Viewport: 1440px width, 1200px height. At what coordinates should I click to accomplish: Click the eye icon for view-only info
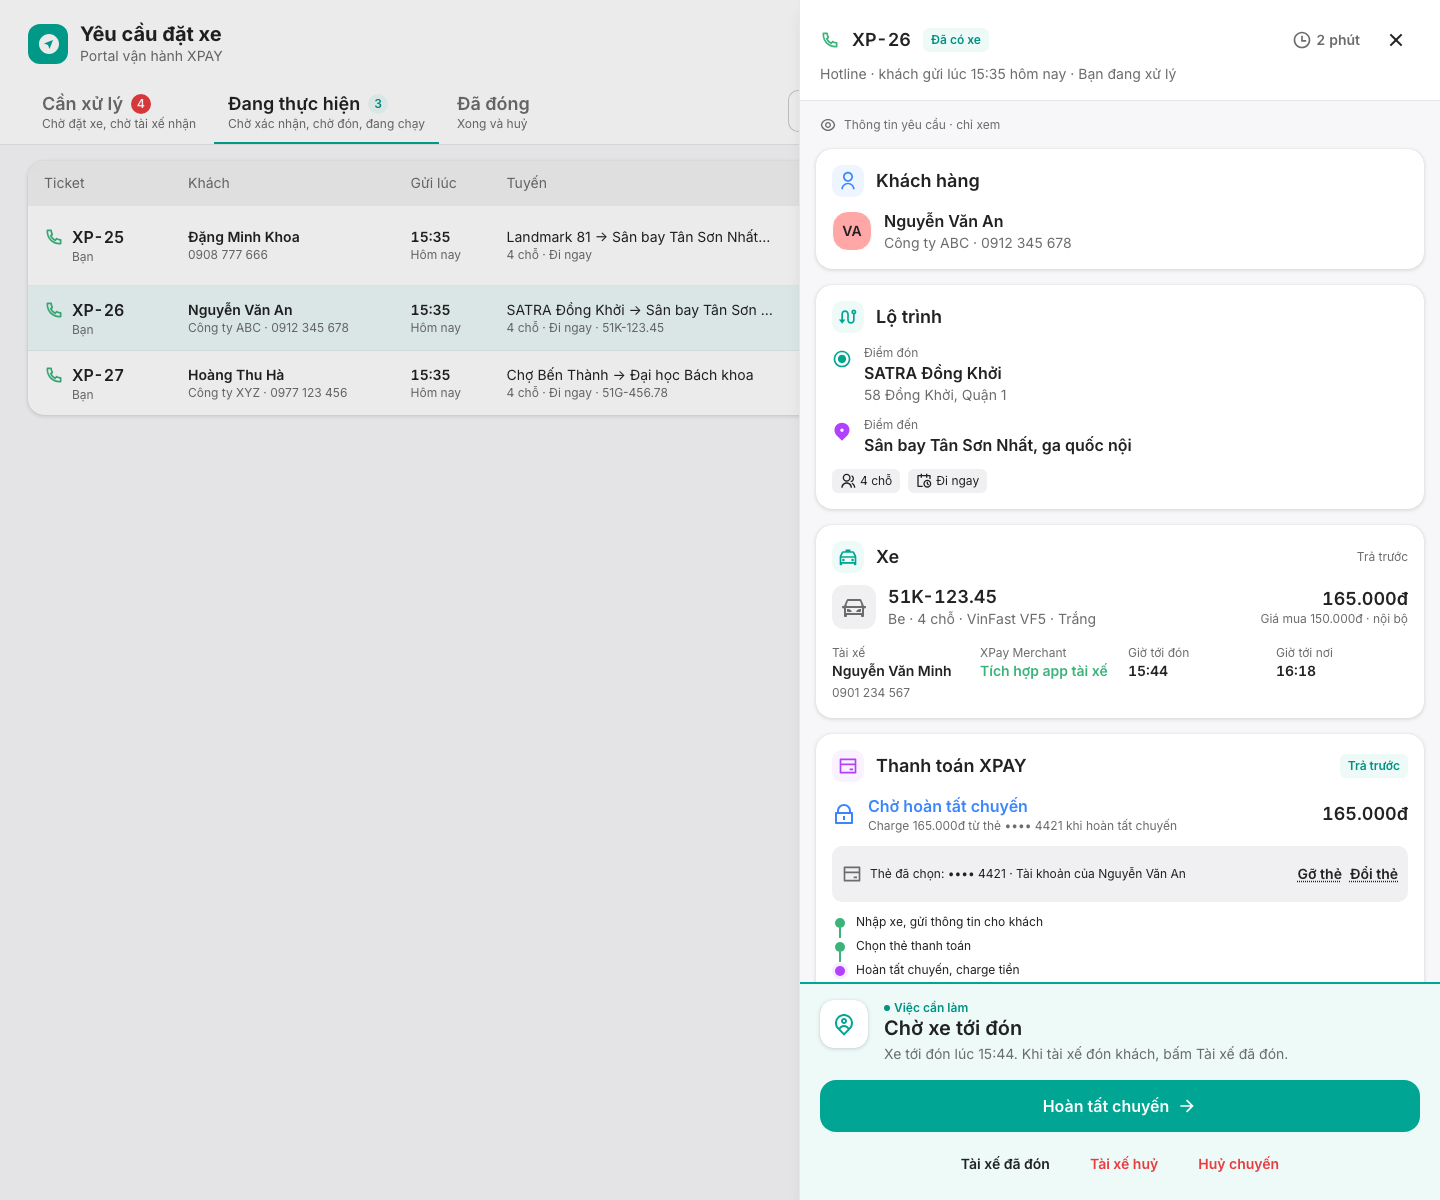tap(828, 125)
